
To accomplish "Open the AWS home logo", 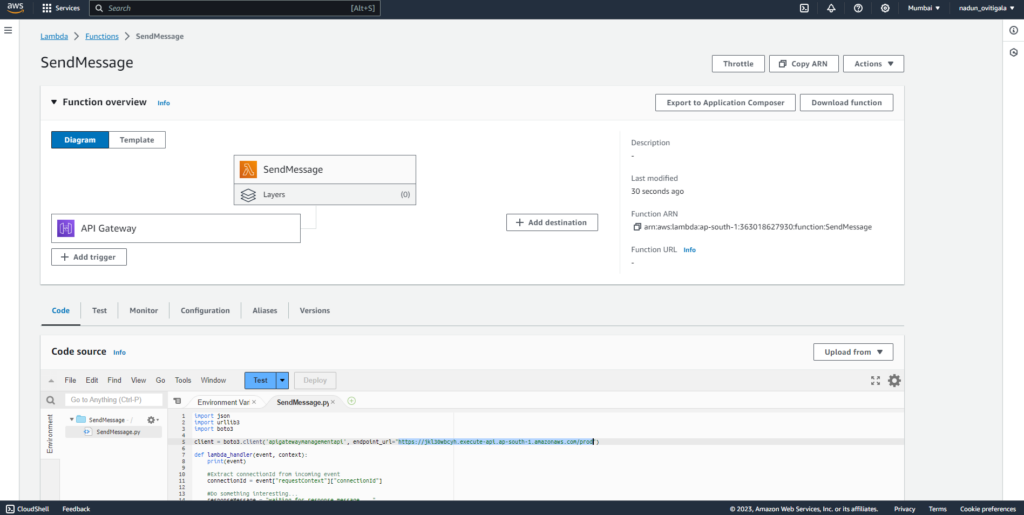I will click(x=16, y=8).
